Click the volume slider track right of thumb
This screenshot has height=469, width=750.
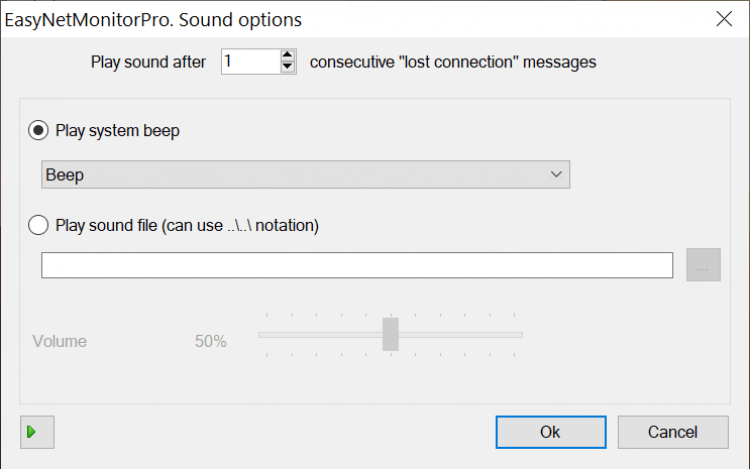pyautogui.click(x=460, y=334)
